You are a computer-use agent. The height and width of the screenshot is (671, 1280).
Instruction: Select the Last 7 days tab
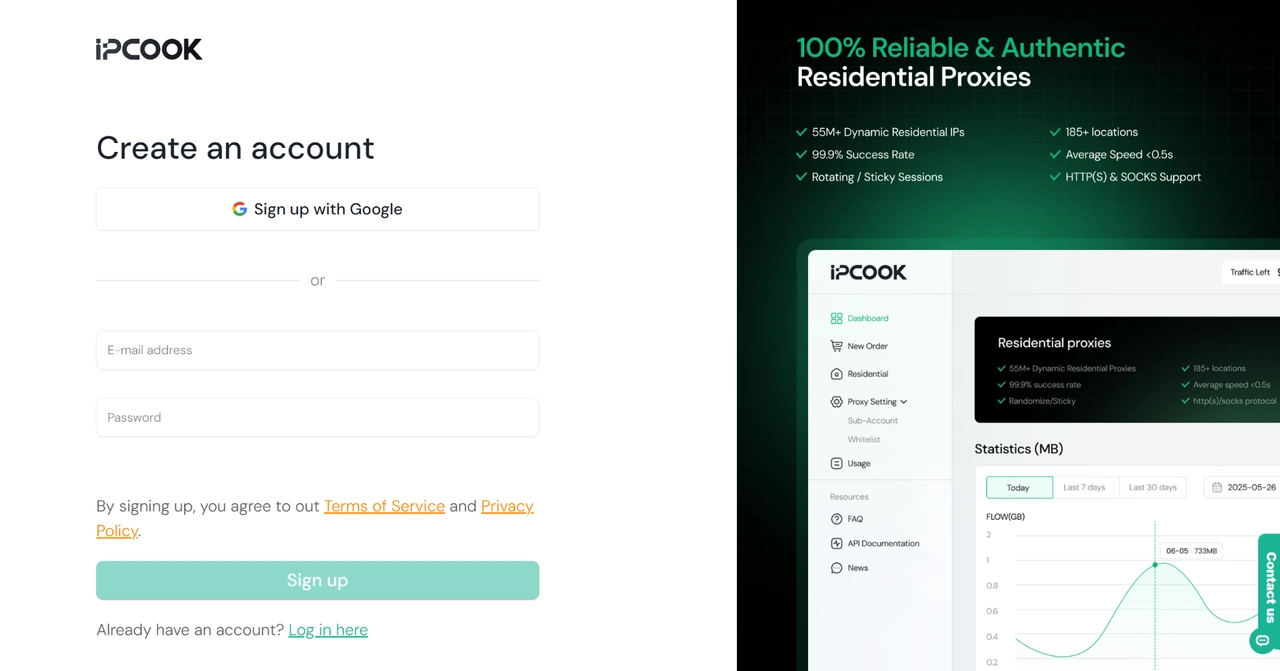pyautogui.click(x=1086, y=487)
